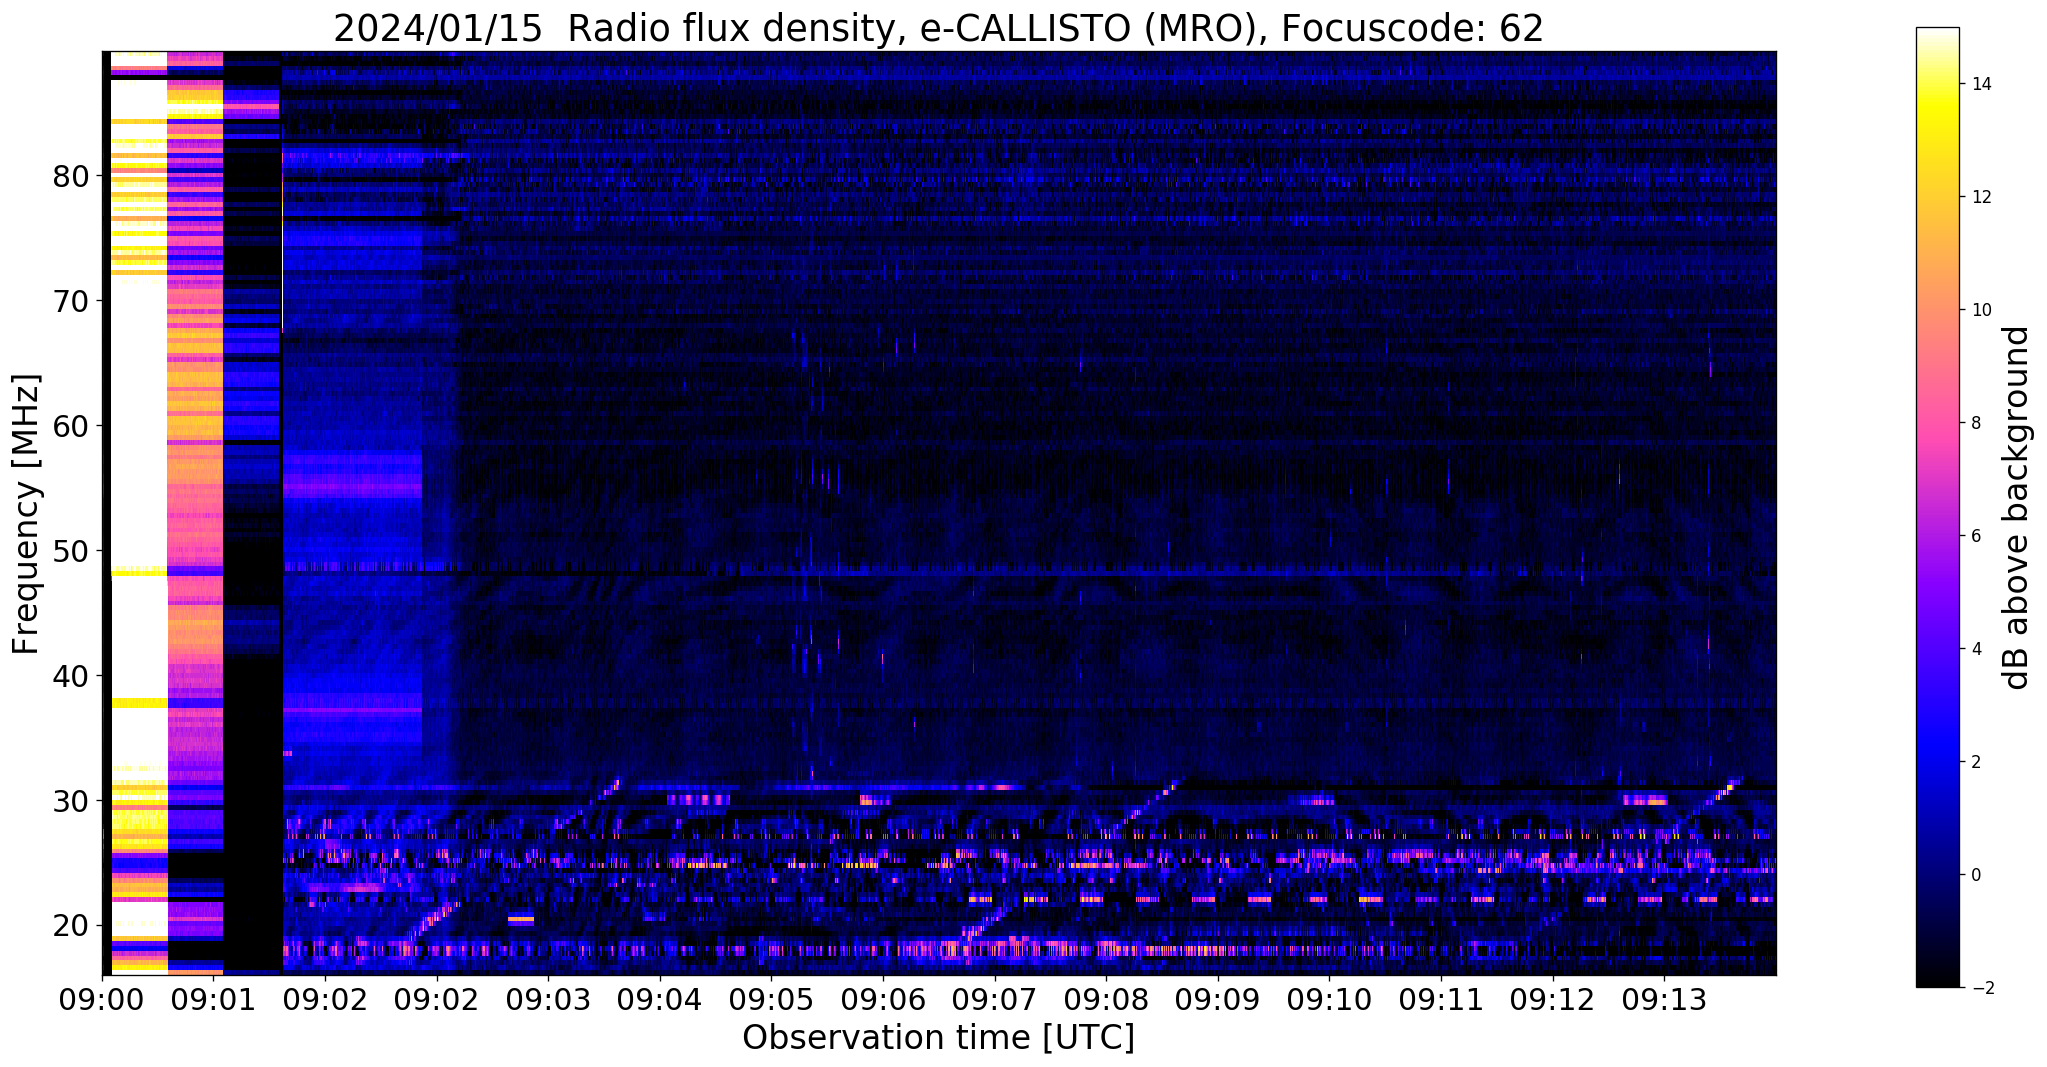Click the "Observation time [UTC]" axis label
2047x1067 pixels.
pos(938,1038)
